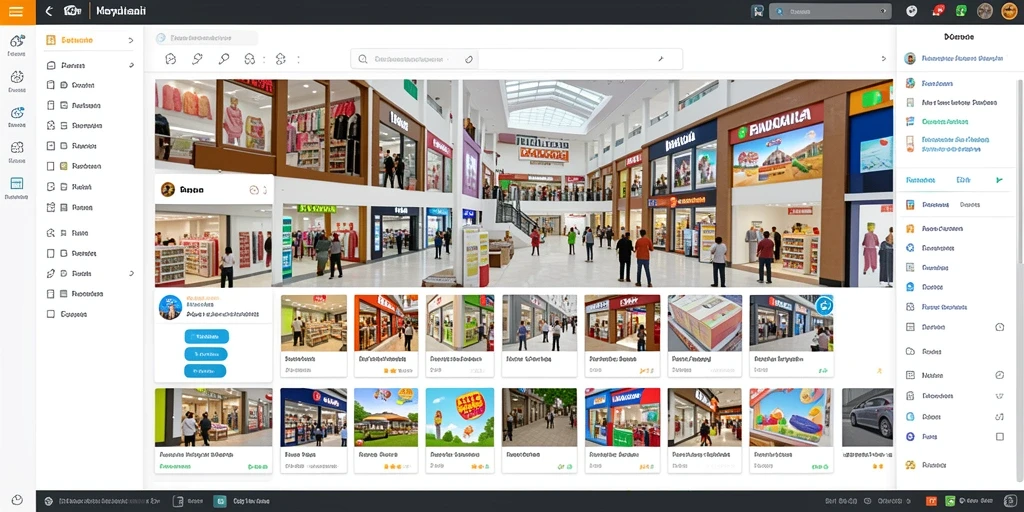Click the green icon in the top bar
The width and height of the screenshot is (1024, 512).
[961, 10]
